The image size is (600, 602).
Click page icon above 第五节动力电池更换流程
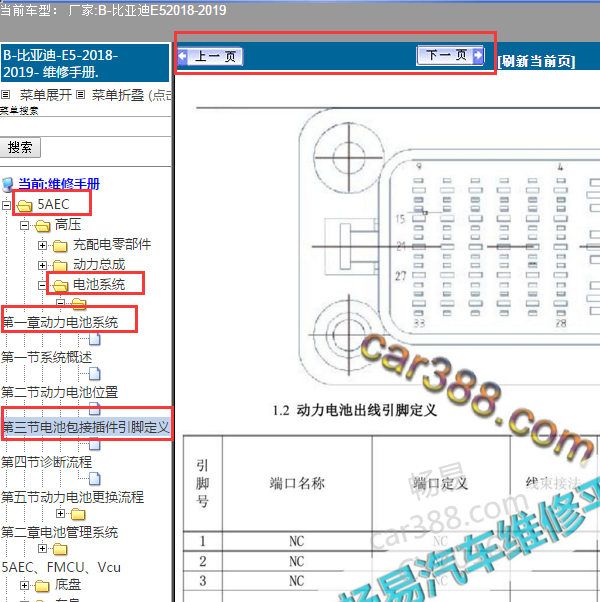[x=95, y=479]
